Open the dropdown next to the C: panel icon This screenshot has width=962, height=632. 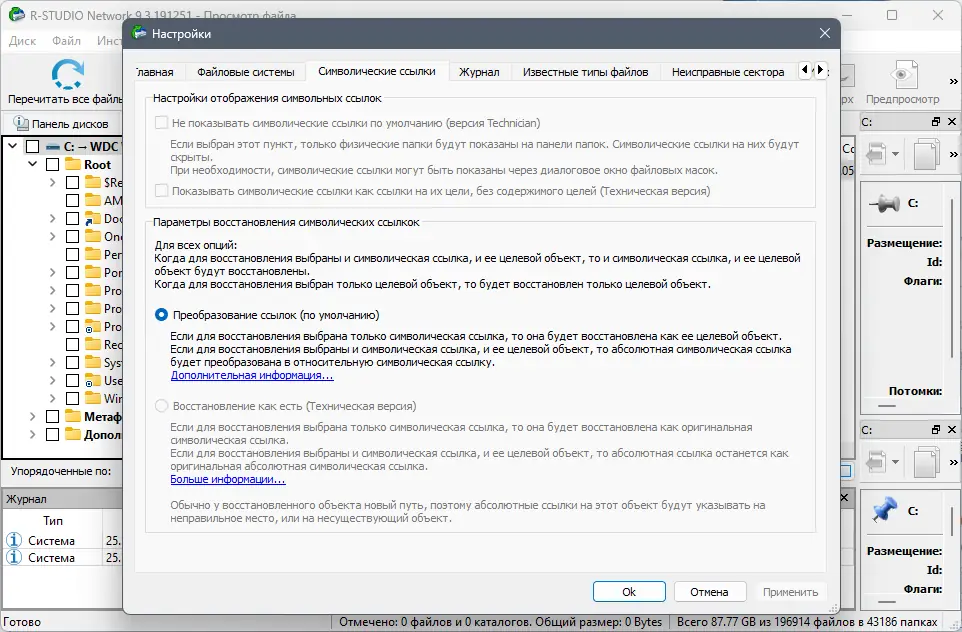pyautogui.click(x=893, y=154)
